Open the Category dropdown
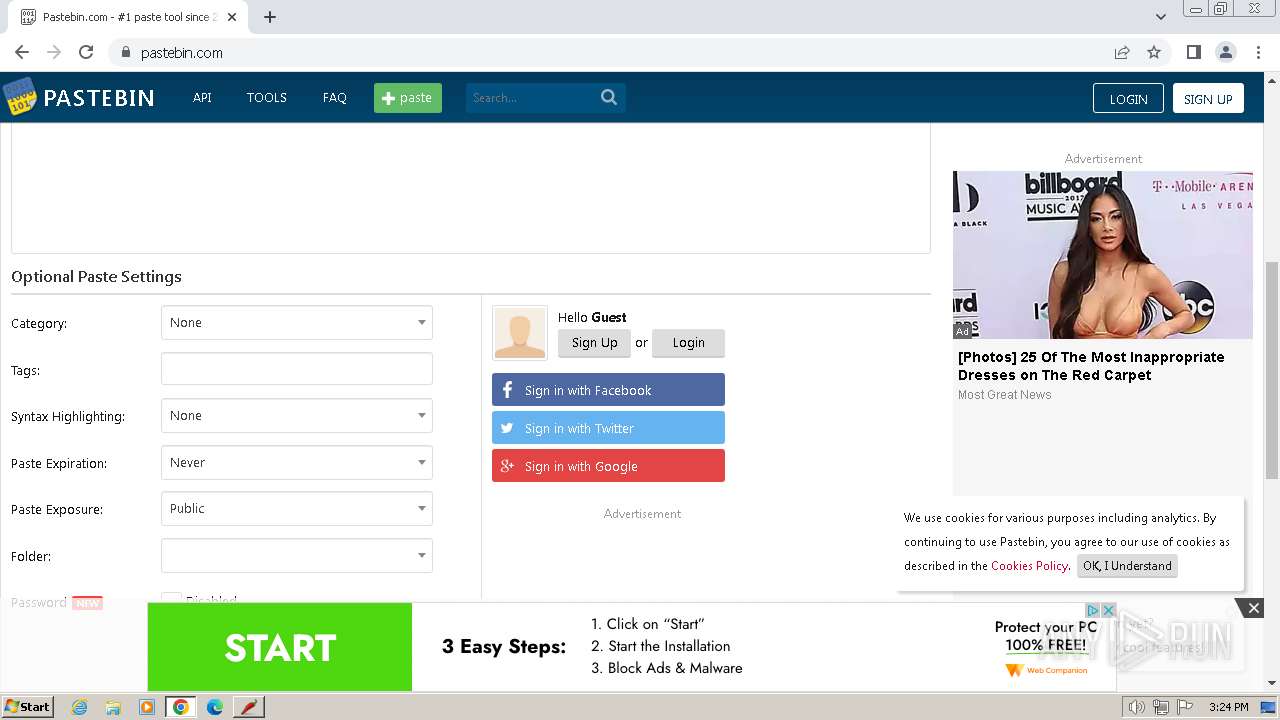This screenshot has width=1280, height=720. [x=297, y=323]
